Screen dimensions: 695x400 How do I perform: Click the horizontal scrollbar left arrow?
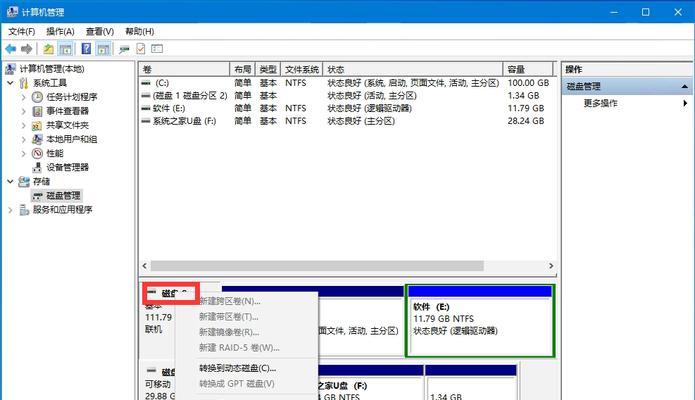(x=144, y=266)
